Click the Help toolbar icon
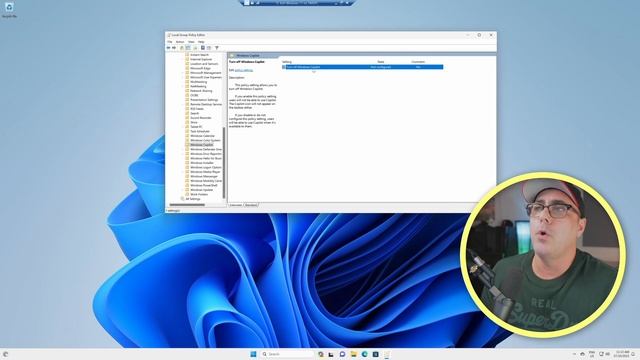The height and width of the screenshot is (360, 640). pyautogui.click(x=202, y=48)
